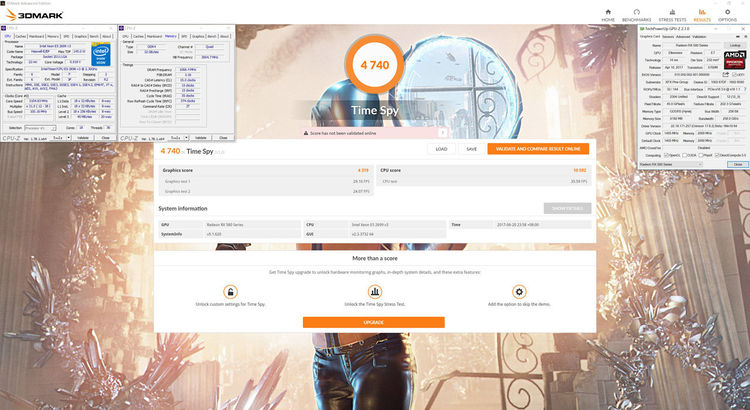
Task: Open the Results section
Action: point(702,15)
